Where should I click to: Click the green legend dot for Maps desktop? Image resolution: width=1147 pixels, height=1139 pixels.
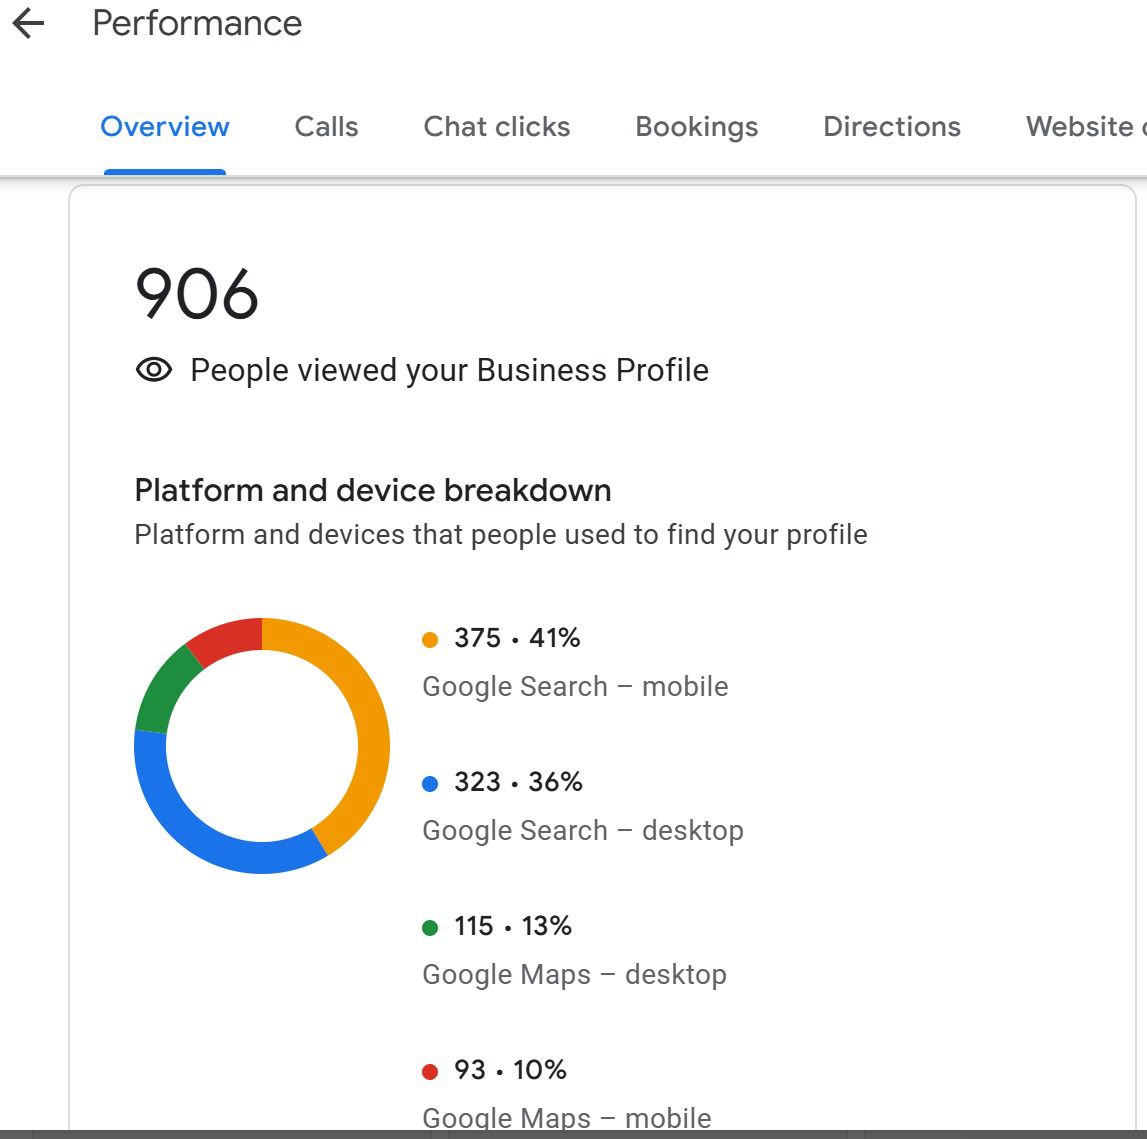point(430,928)
